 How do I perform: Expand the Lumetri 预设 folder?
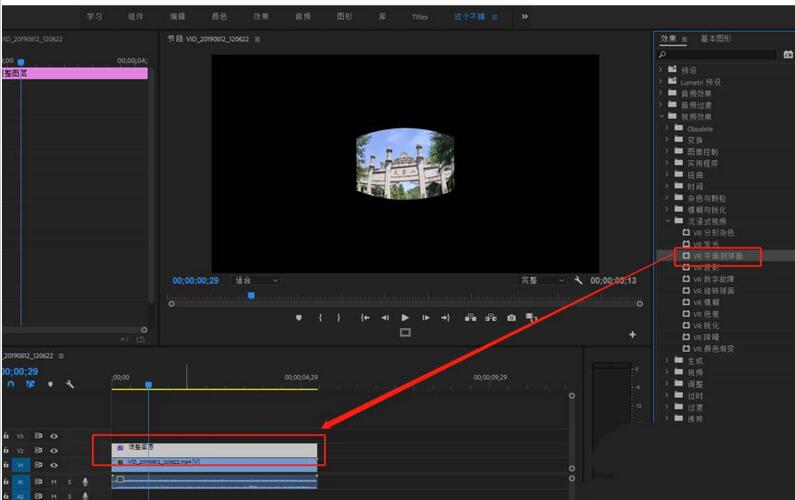click(x=660, y=81)
